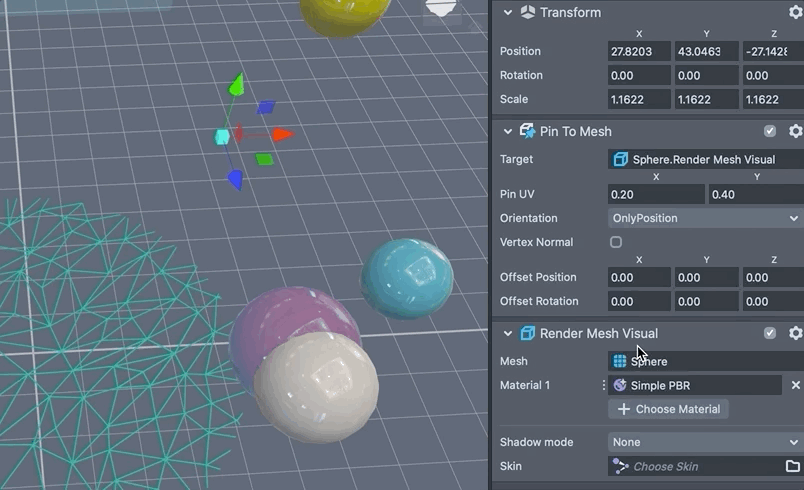Click the Target Sphere.Render Mesh Visual field
The height and width of the screenshot is (490, 804).
pyautogui.click(x=706, y=159)
